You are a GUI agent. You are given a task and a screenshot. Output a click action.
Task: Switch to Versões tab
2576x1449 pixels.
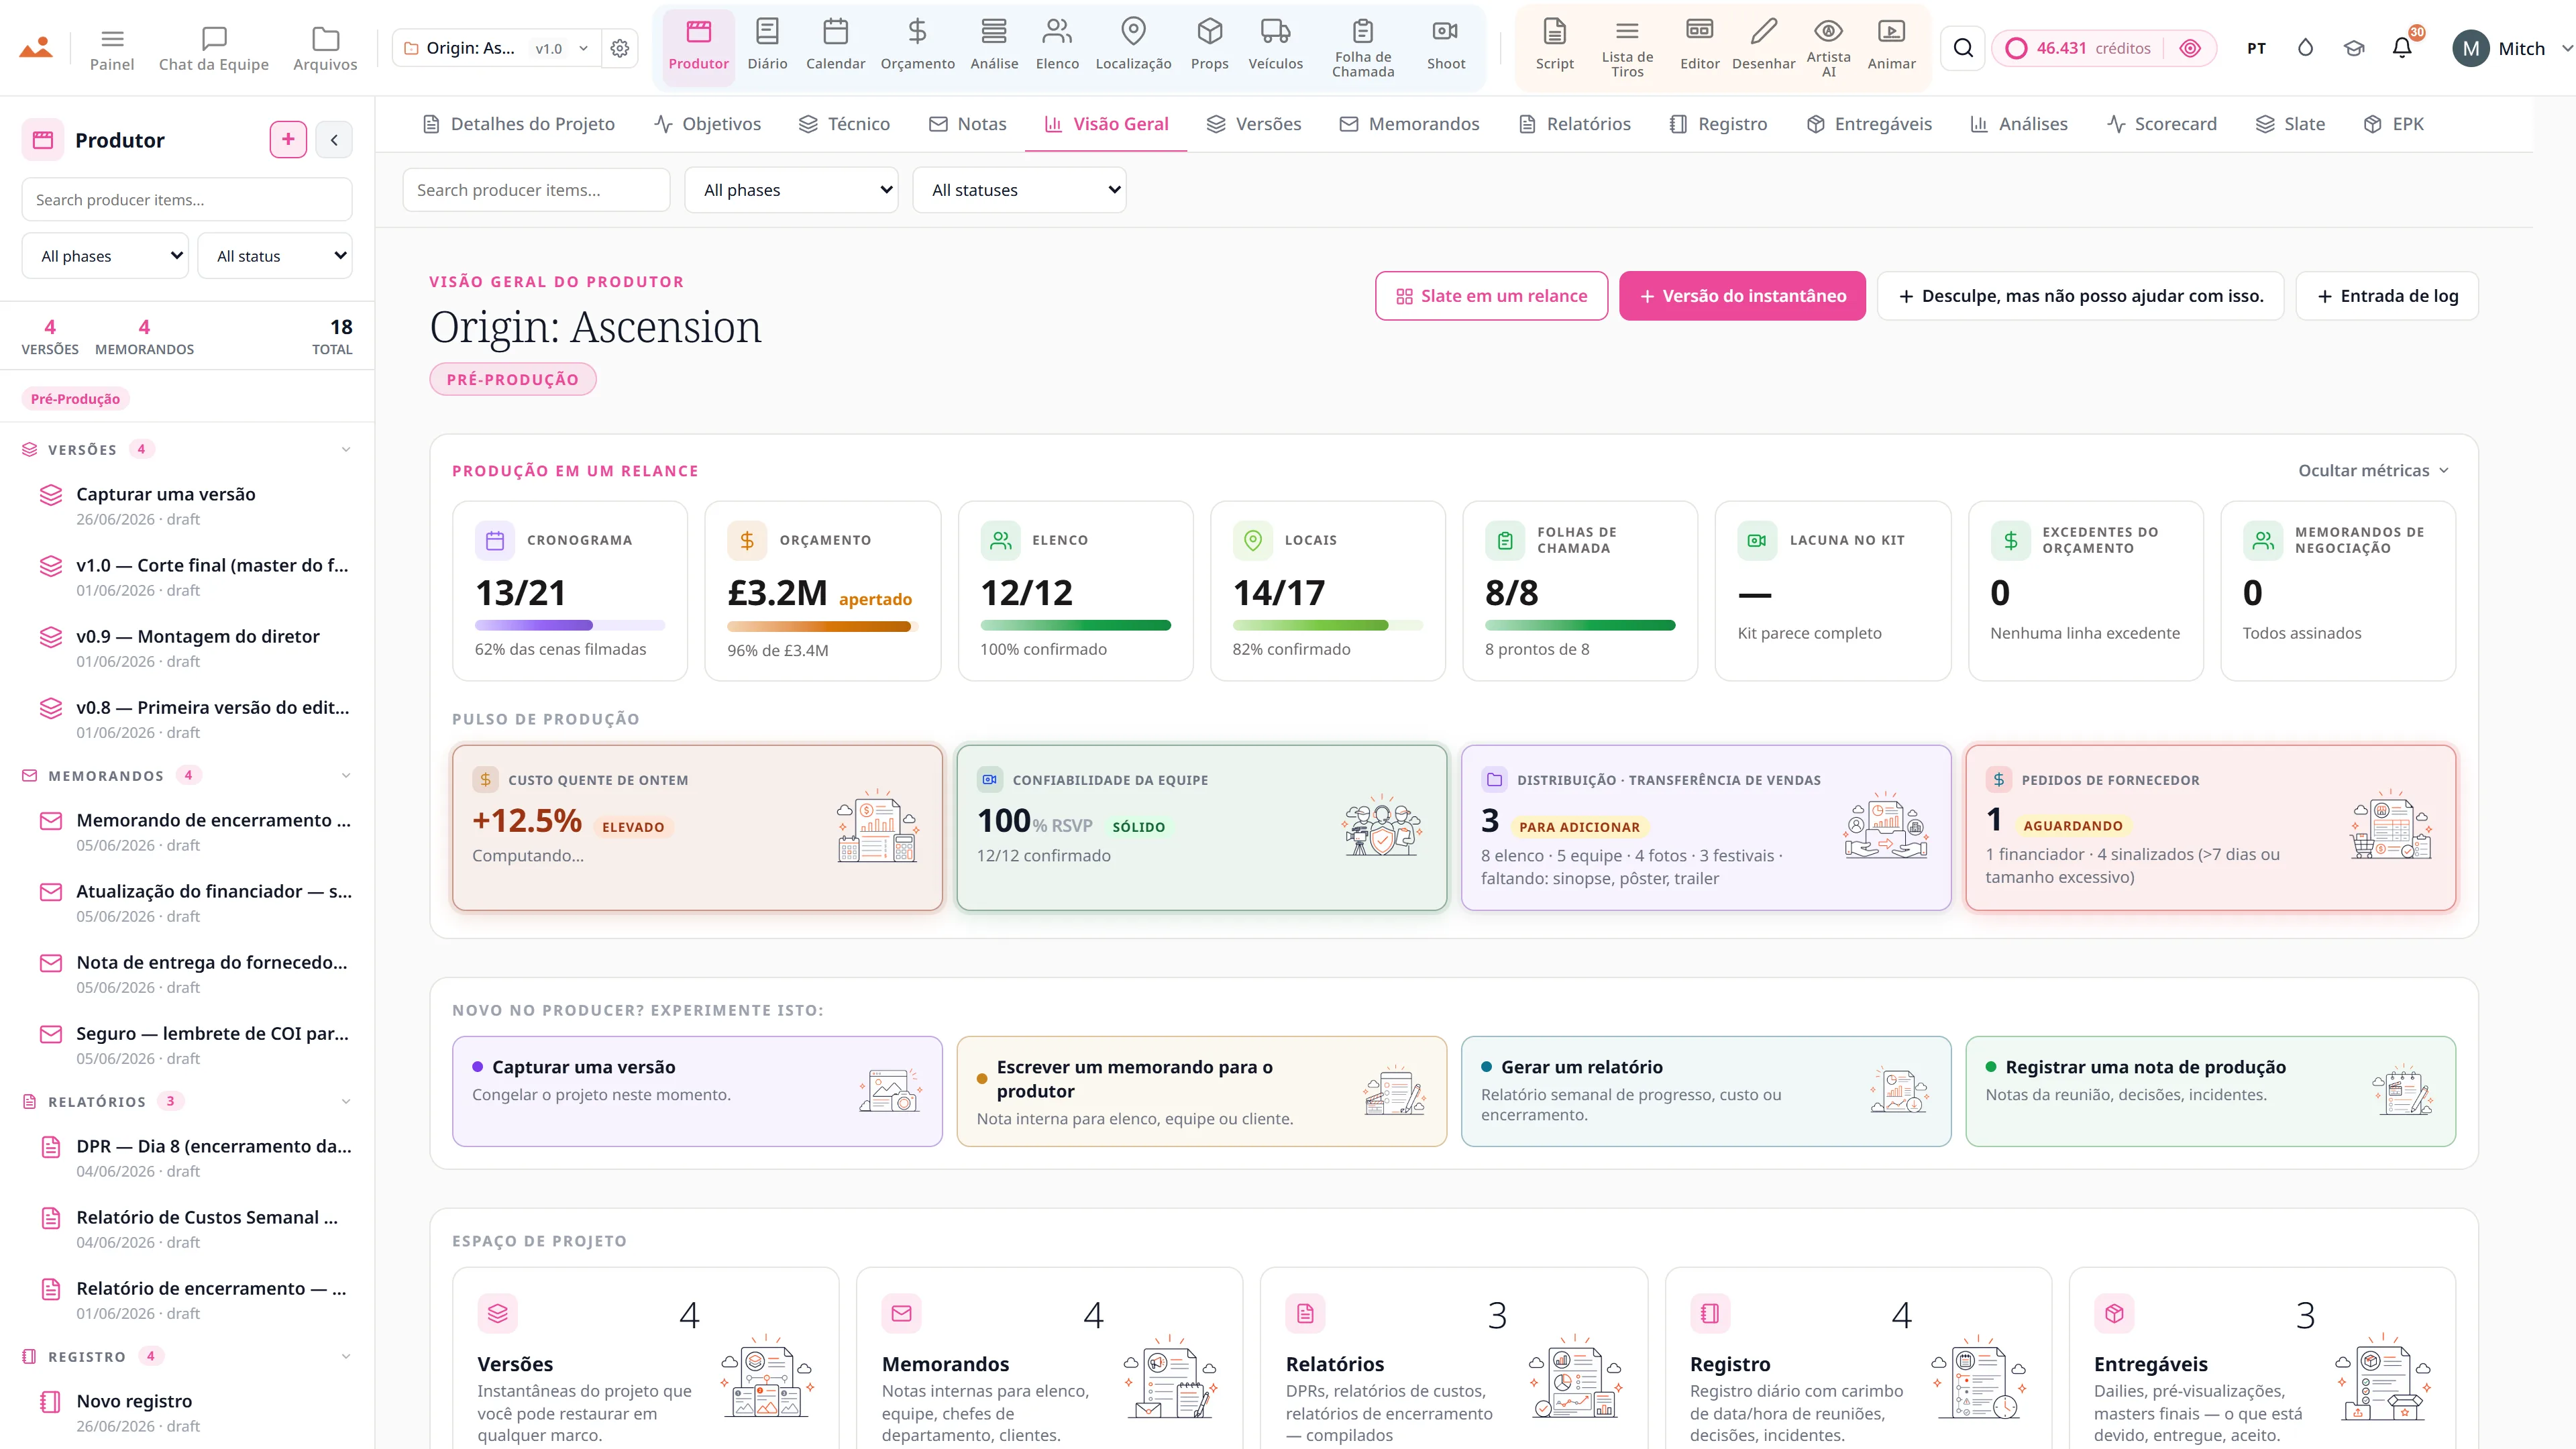tap(1254, 124)
